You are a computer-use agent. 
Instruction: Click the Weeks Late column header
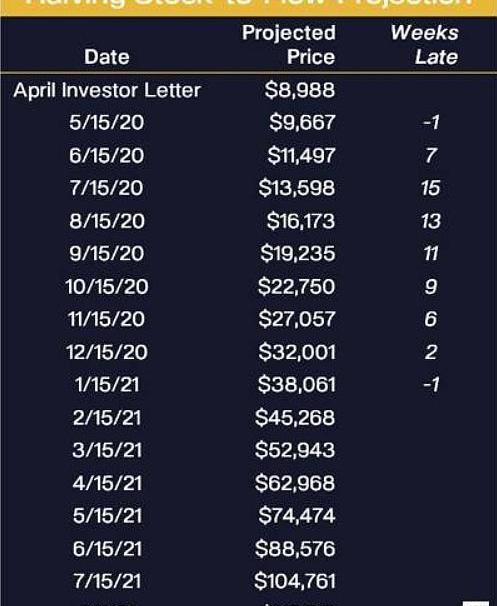(425, 45)
